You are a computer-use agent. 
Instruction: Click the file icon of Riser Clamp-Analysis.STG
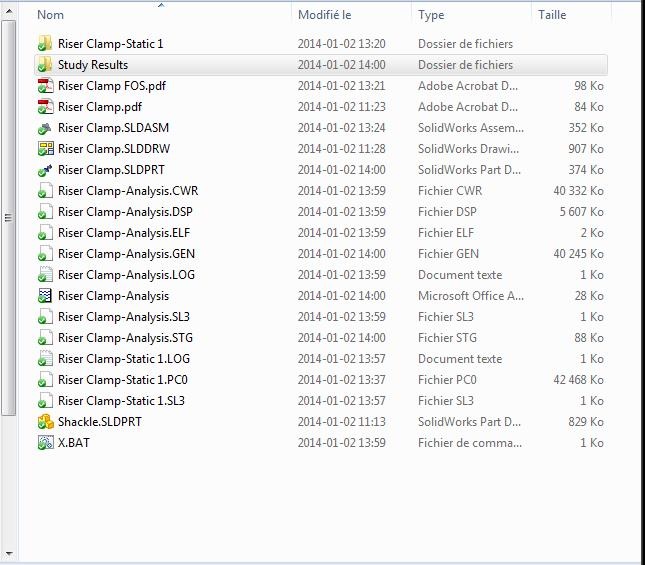click(x=45, y=338)
